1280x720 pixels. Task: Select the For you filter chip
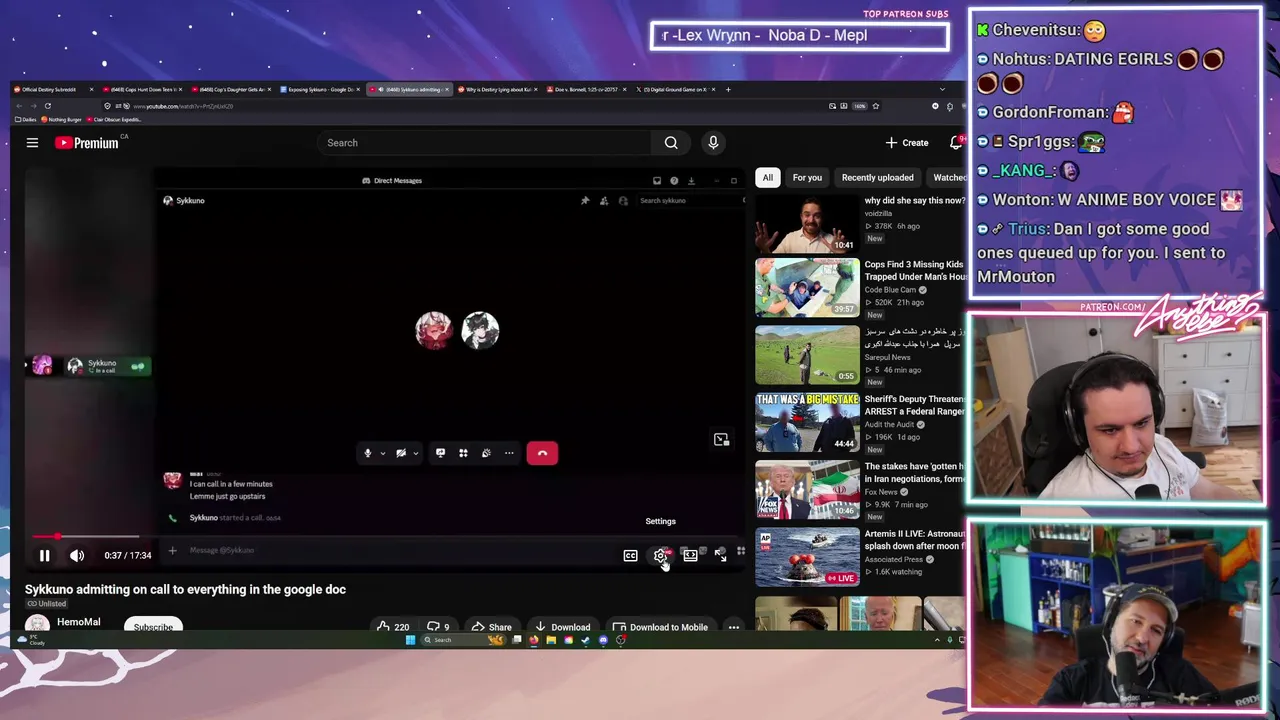click(x=807, y=178)
